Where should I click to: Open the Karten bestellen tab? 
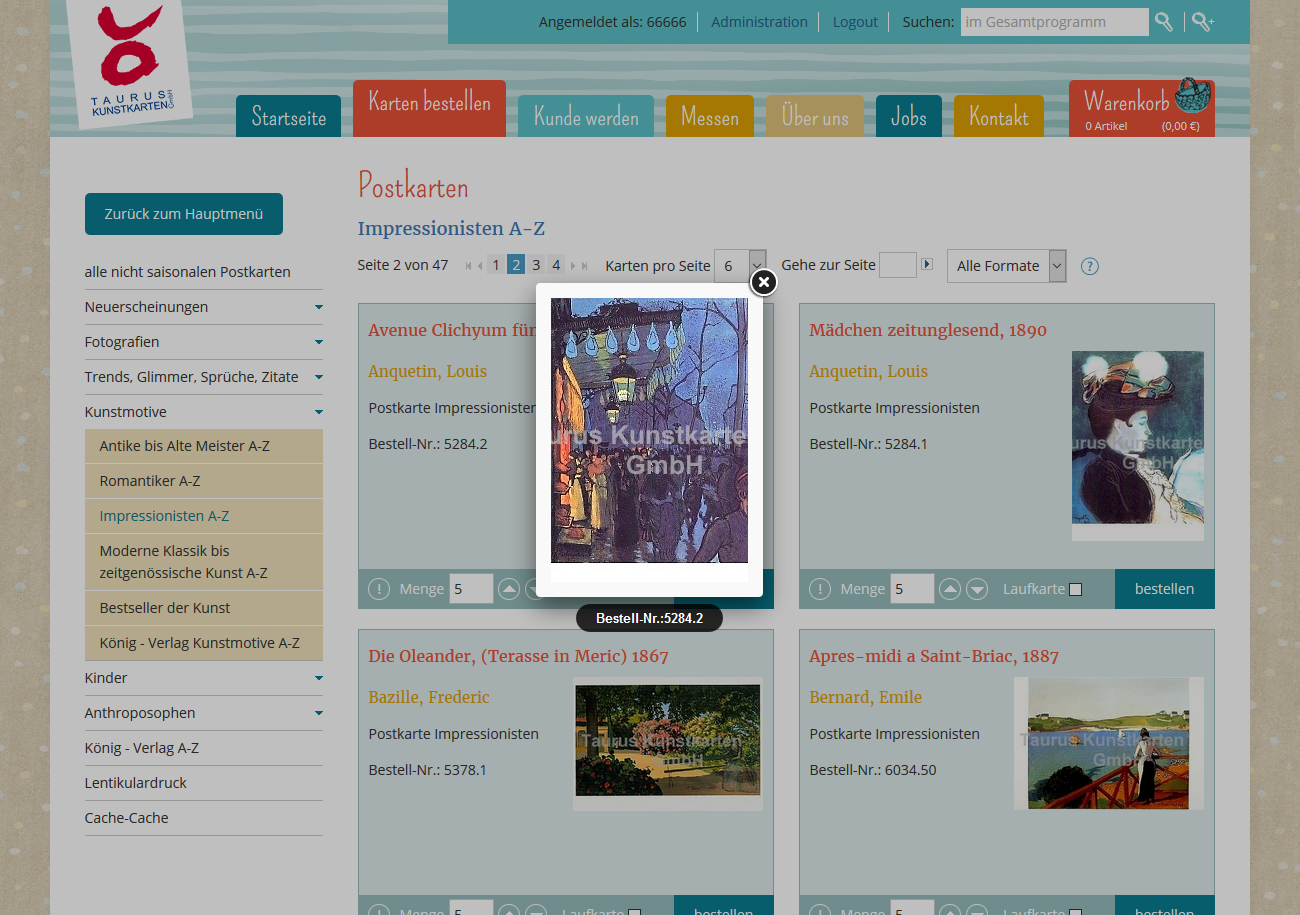tap(429, 108)
